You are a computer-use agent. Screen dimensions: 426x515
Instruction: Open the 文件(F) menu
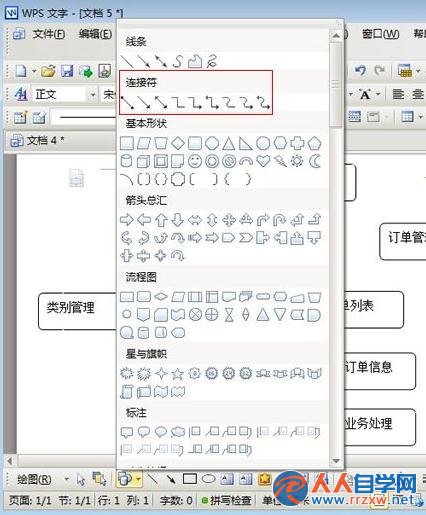point(49,34)
